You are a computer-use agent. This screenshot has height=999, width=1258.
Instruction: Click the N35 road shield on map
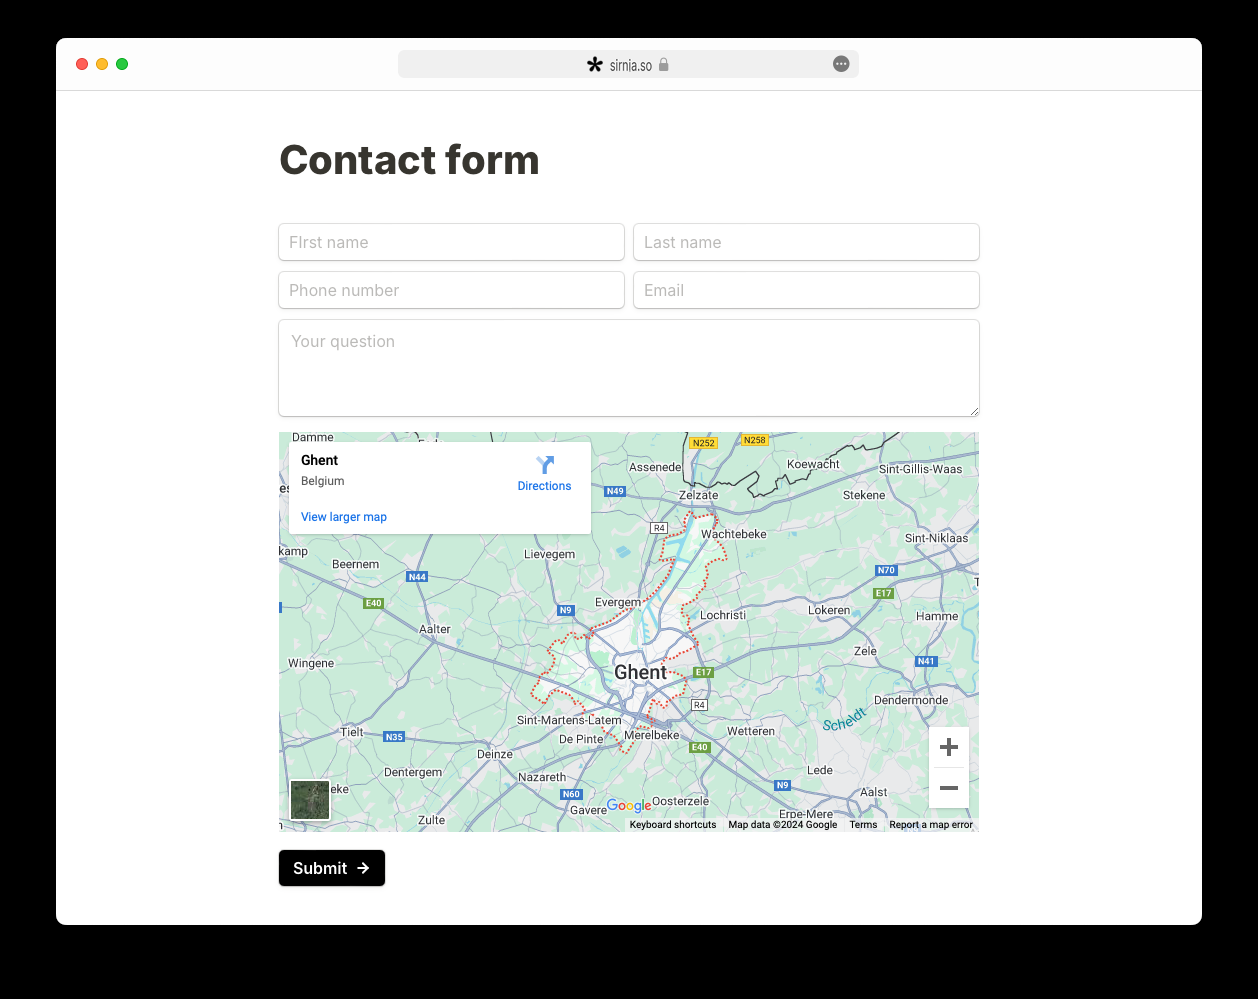(395, 737)
